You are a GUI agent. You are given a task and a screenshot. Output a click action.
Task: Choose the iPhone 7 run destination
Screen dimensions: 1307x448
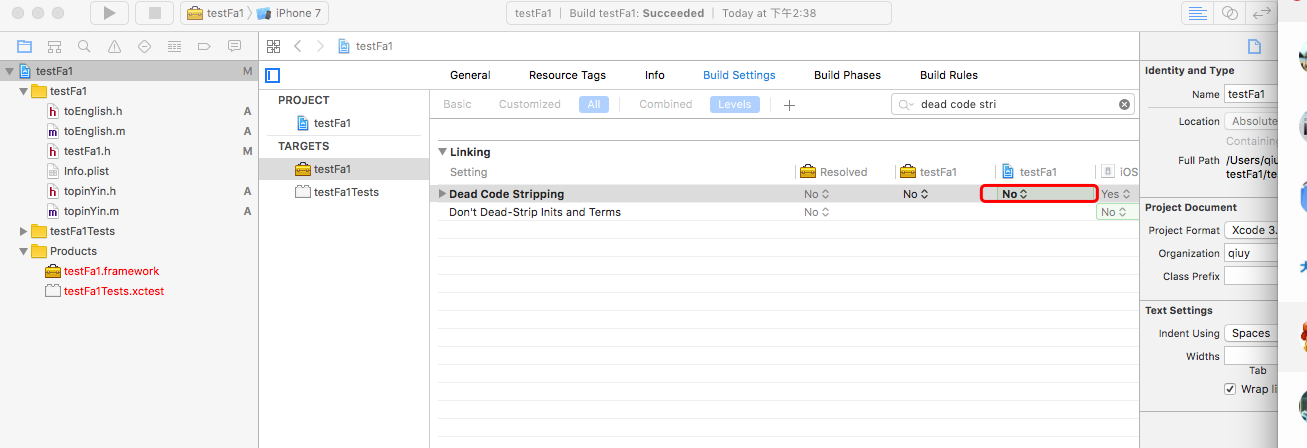point(290,13)
